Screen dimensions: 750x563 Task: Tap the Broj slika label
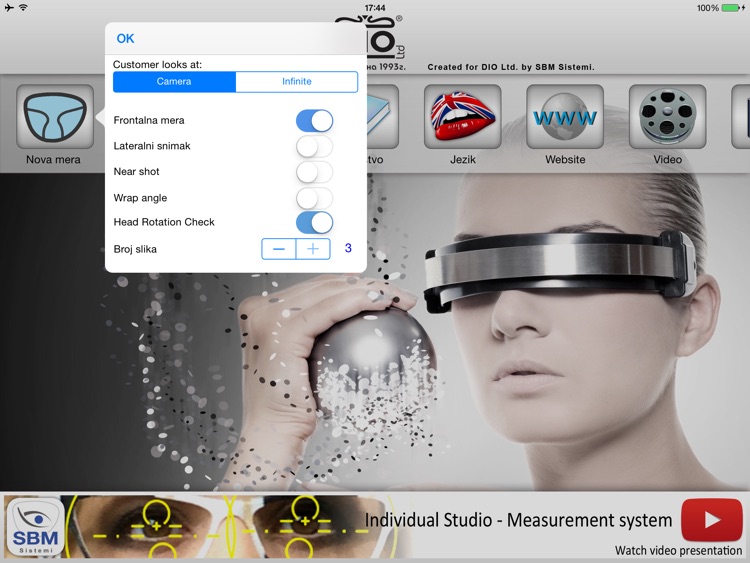click(135, 249)
